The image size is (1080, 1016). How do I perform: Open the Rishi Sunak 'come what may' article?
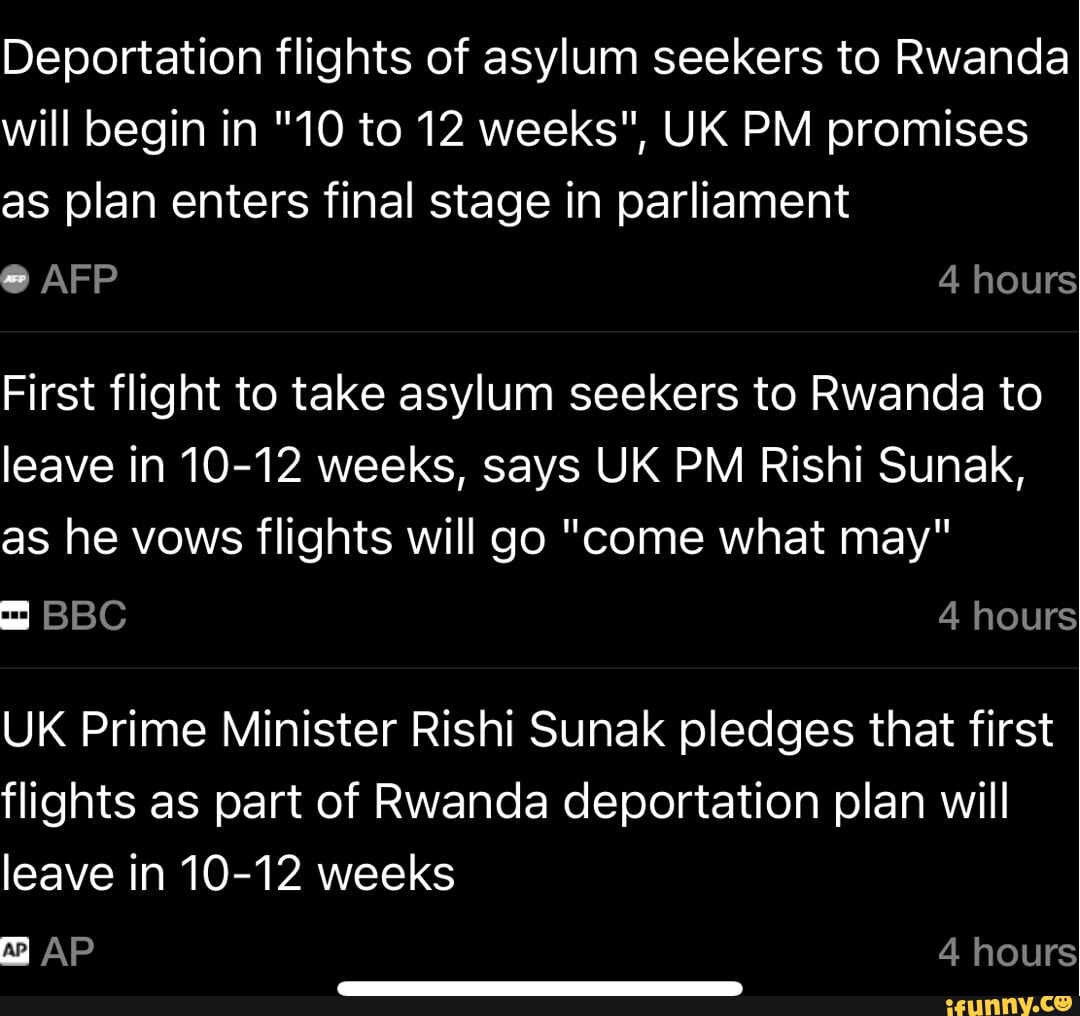click(520, 463)
